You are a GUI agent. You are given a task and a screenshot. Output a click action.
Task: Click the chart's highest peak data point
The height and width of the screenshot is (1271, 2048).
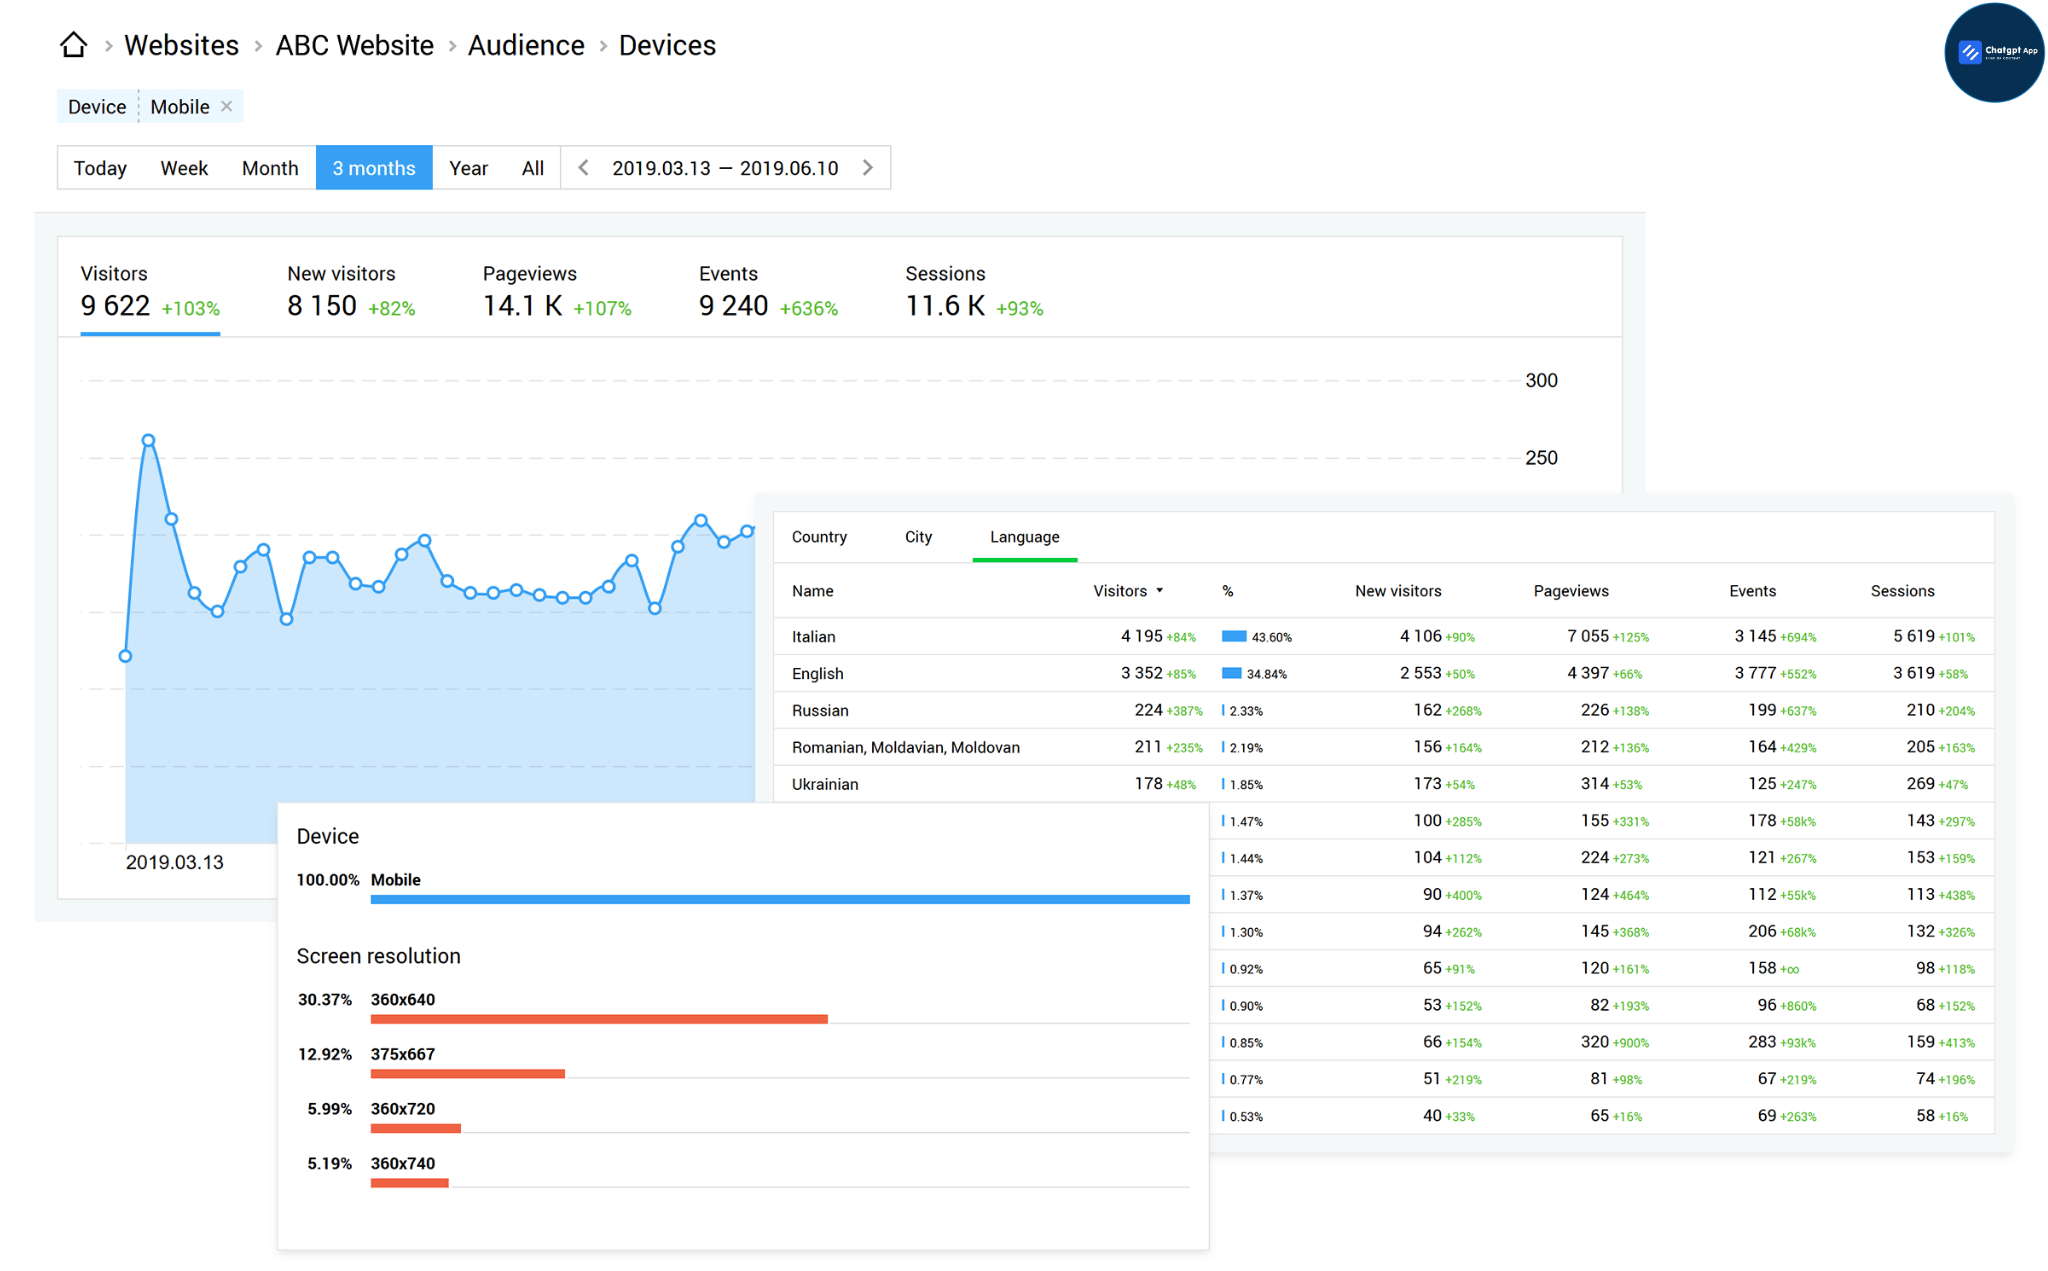point(148,440)
